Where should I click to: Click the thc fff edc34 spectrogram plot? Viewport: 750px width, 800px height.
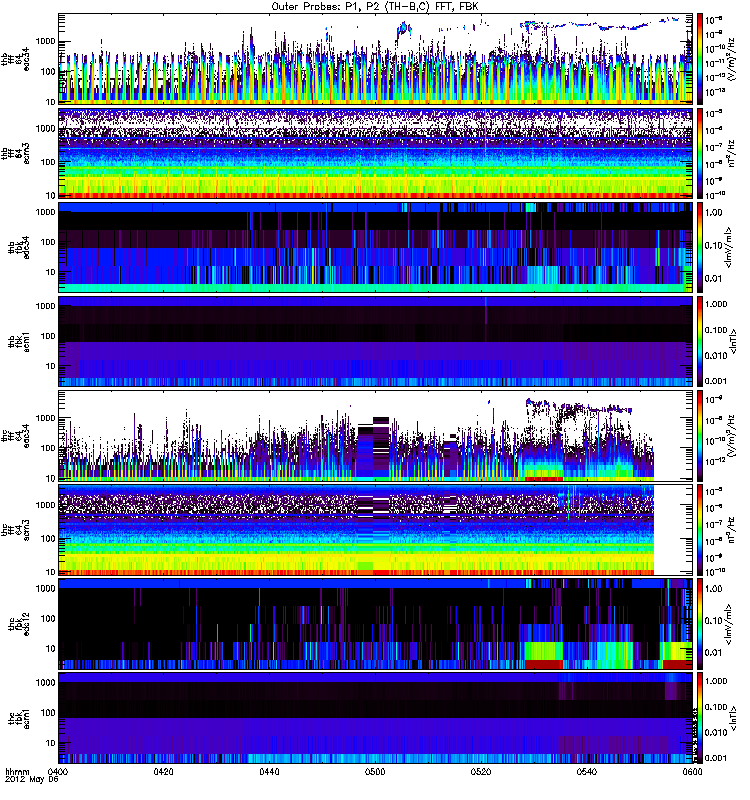pos(375,436)
